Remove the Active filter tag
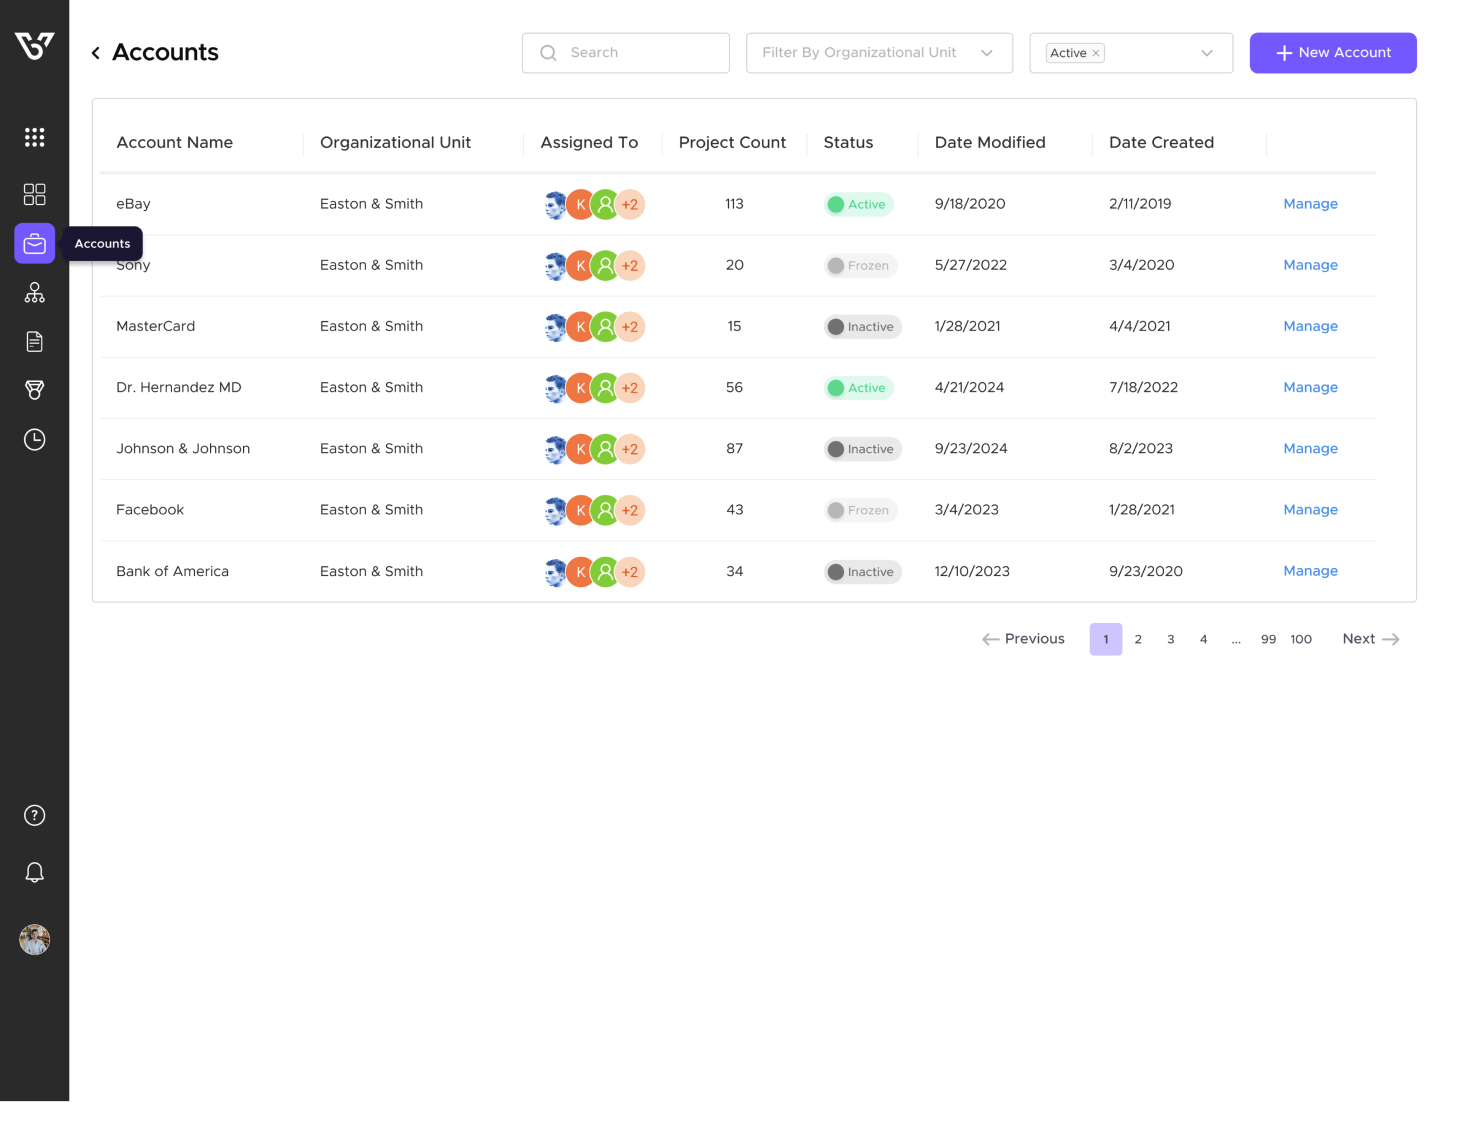The height and width of the screenshot is (1128, 1466). (x=1096, y=53)
